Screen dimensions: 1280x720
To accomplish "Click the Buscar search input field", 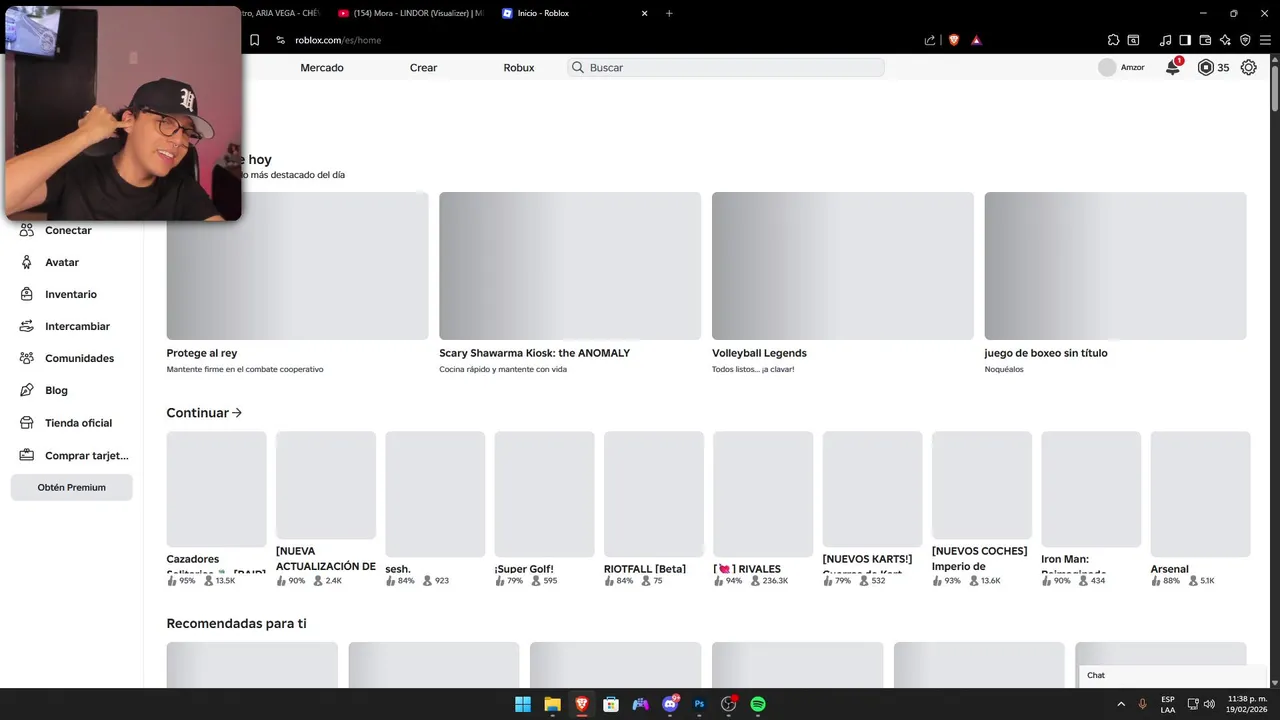I will coord(726,68).
